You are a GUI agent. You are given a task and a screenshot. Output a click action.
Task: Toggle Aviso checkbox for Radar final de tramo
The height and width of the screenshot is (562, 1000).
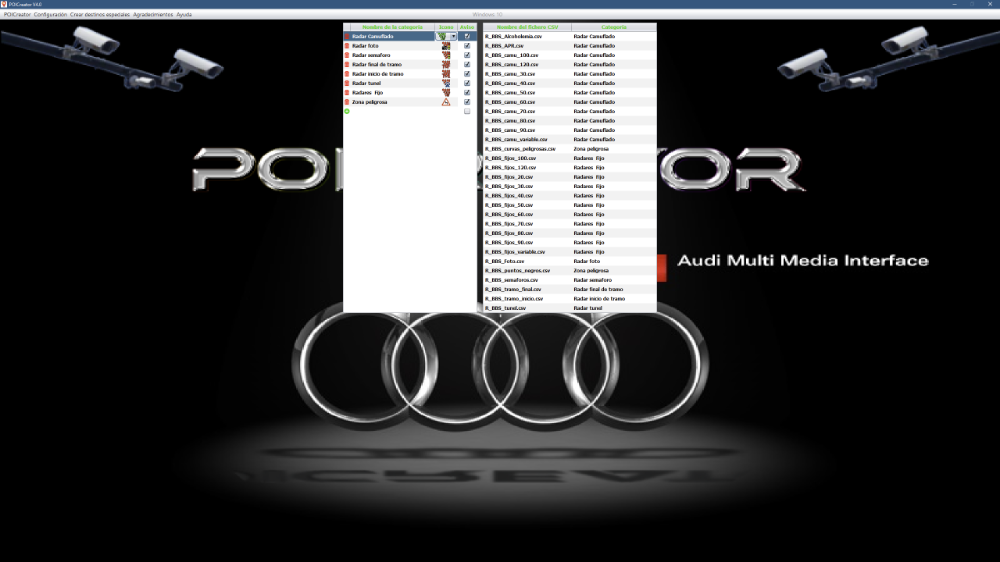(467, 64)
